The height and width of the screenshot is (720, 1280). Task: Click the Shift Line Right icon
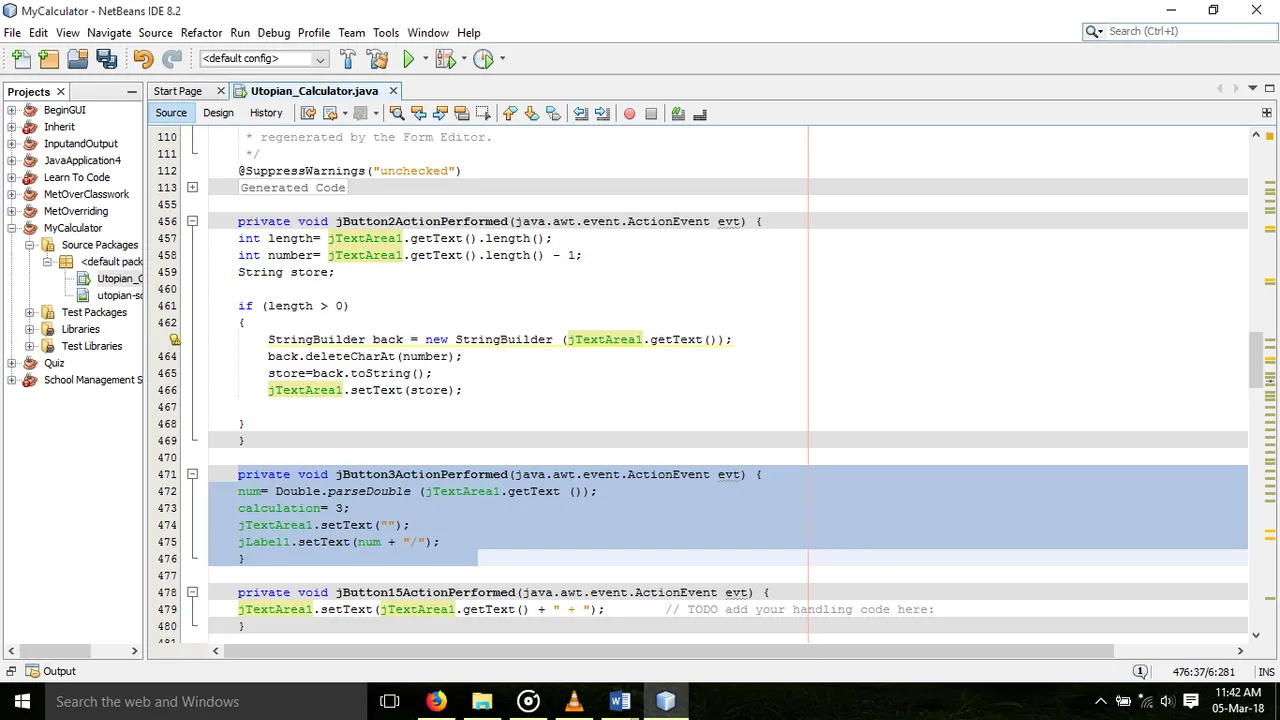tap(602, 113)
